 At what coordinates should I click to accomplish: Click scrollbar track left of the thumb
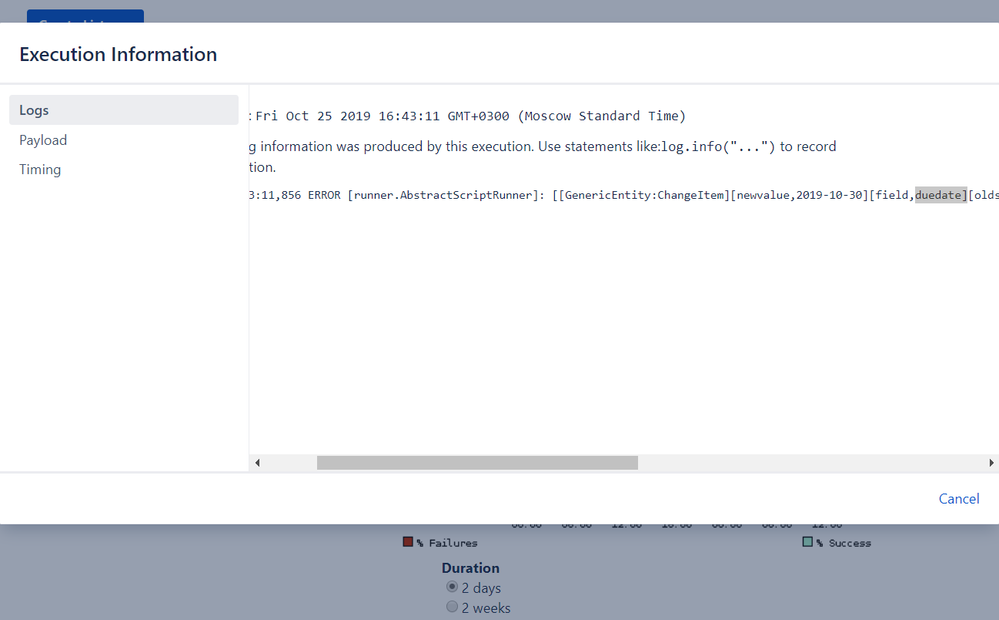coord(290,463)
